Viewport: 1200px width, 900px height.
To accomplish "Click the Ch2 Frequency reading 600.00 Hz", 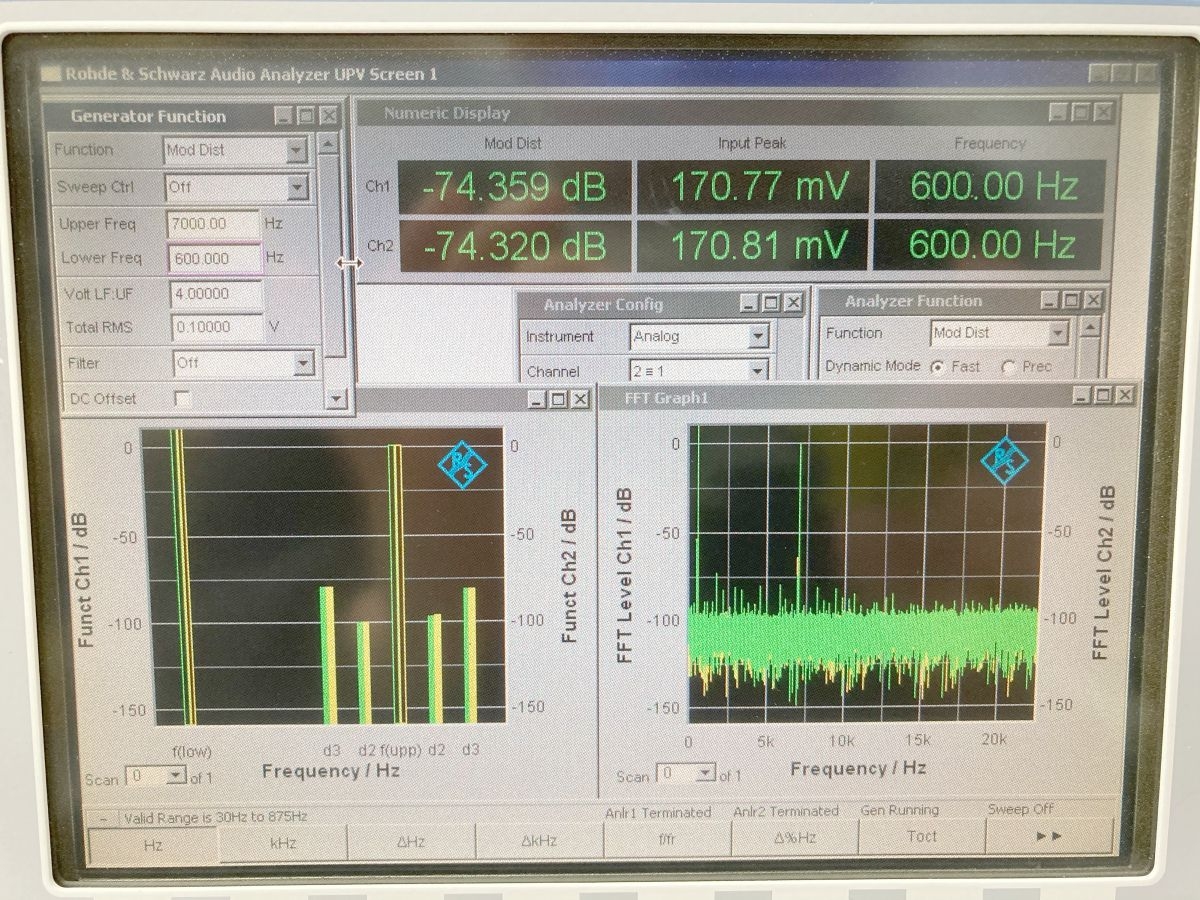I will [x=990, y=244].
